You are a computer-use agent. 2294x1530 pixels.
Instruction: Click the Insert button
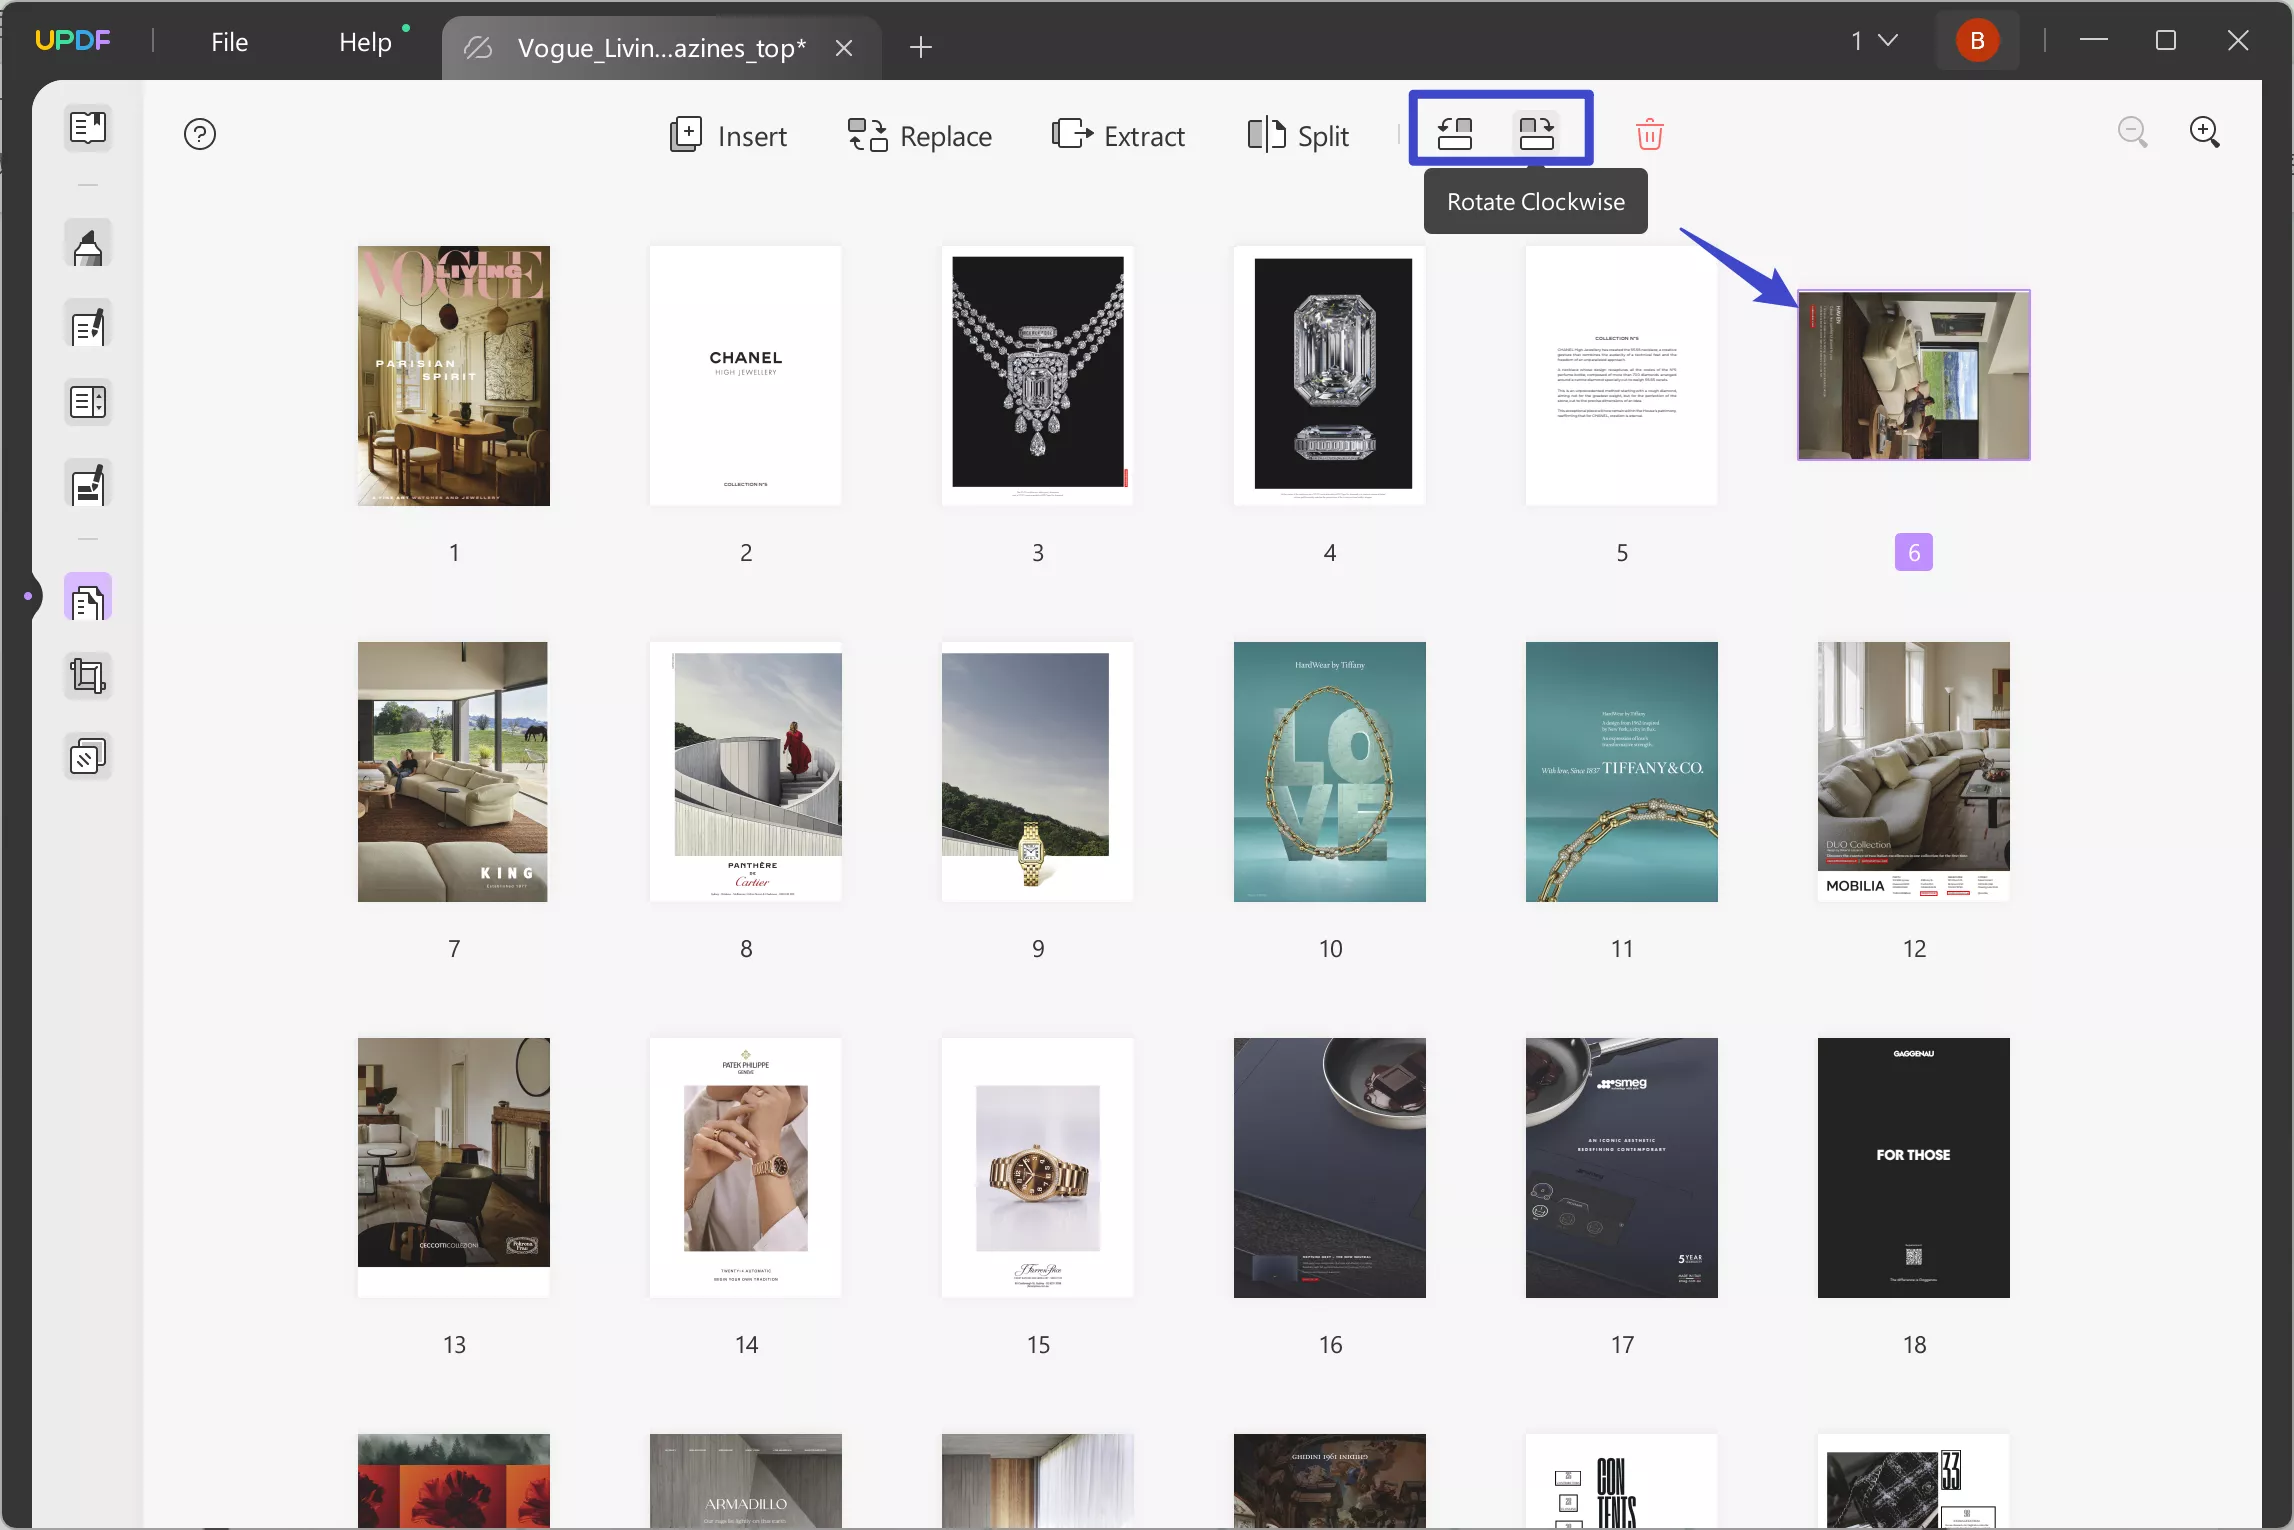[728, 135]
